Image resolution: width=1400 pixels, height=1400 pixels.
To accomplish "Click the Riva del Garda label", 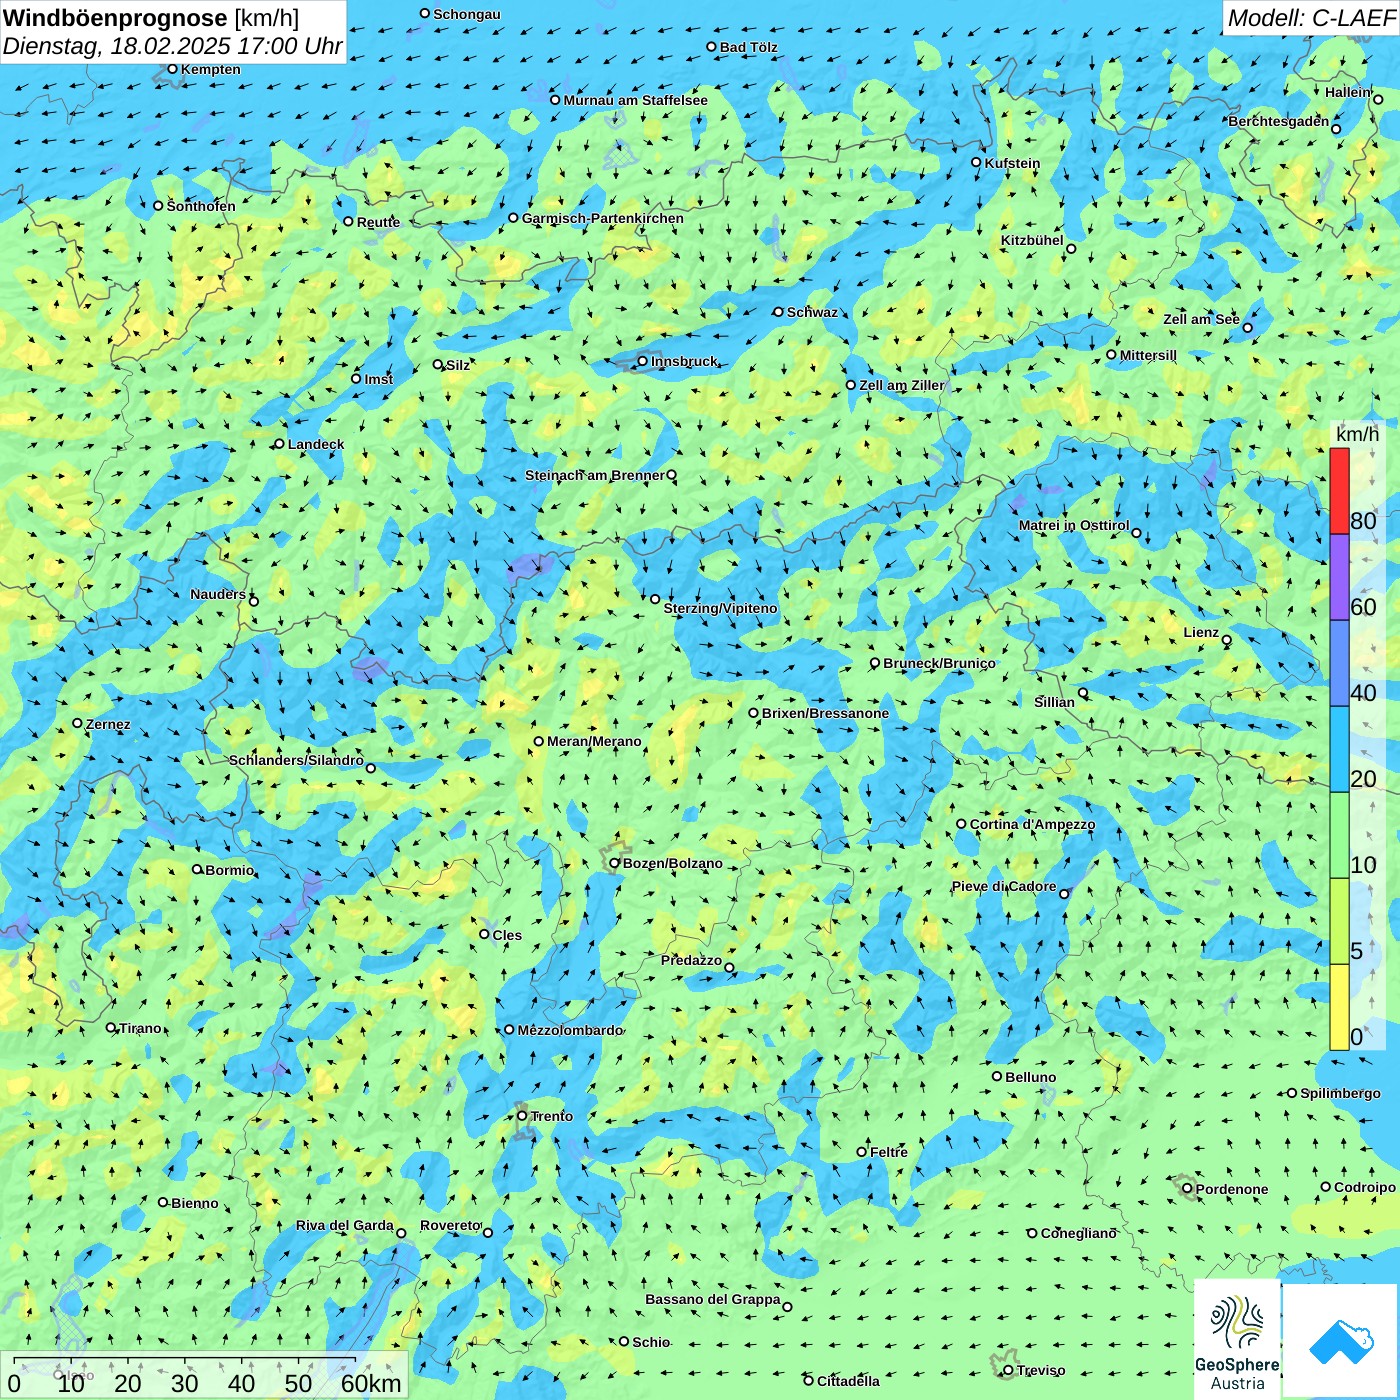I will (x=345, y=1225).
